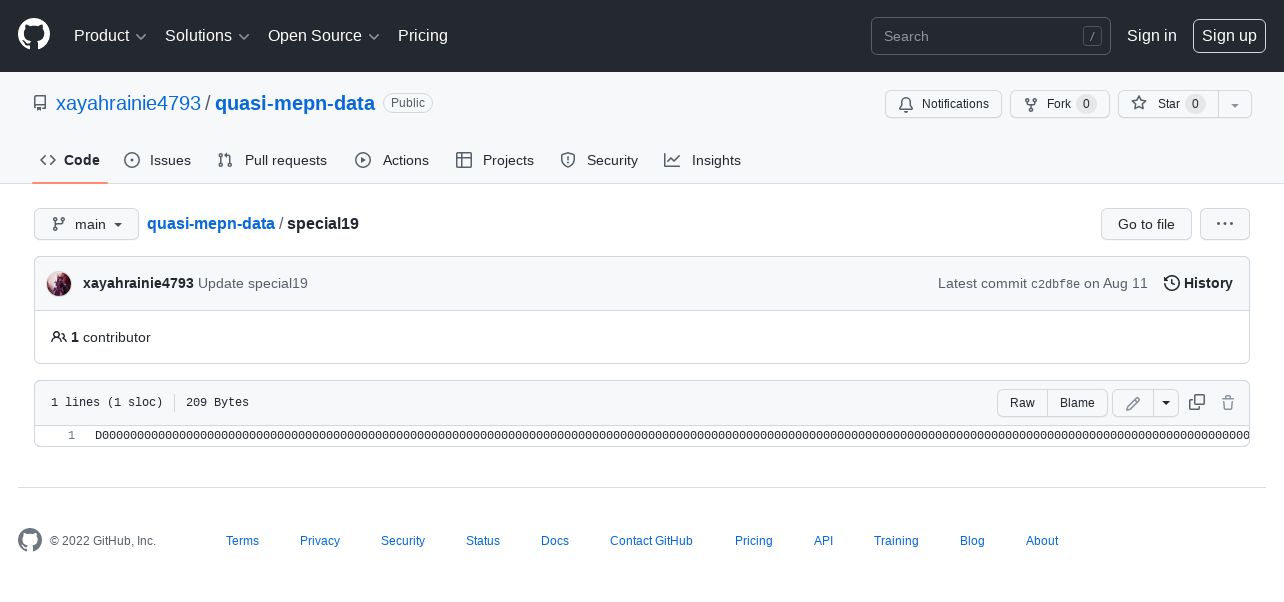The image size is (1284, 602).
Task: Open the footer Security link
Action: point(403,541)
